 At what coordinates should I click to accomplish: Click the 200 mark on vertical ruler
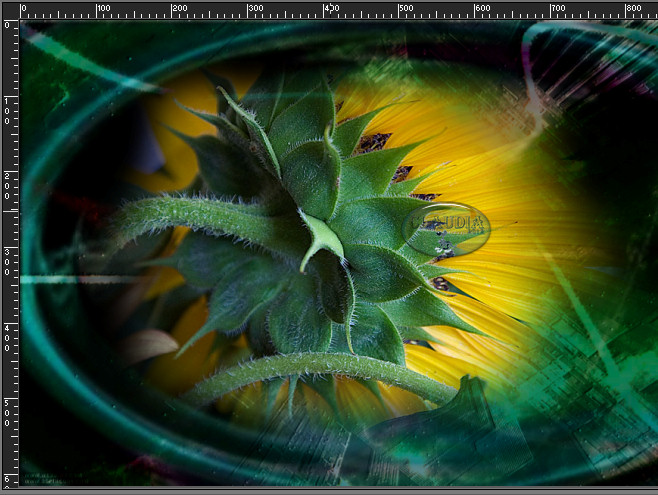point(7,186)
